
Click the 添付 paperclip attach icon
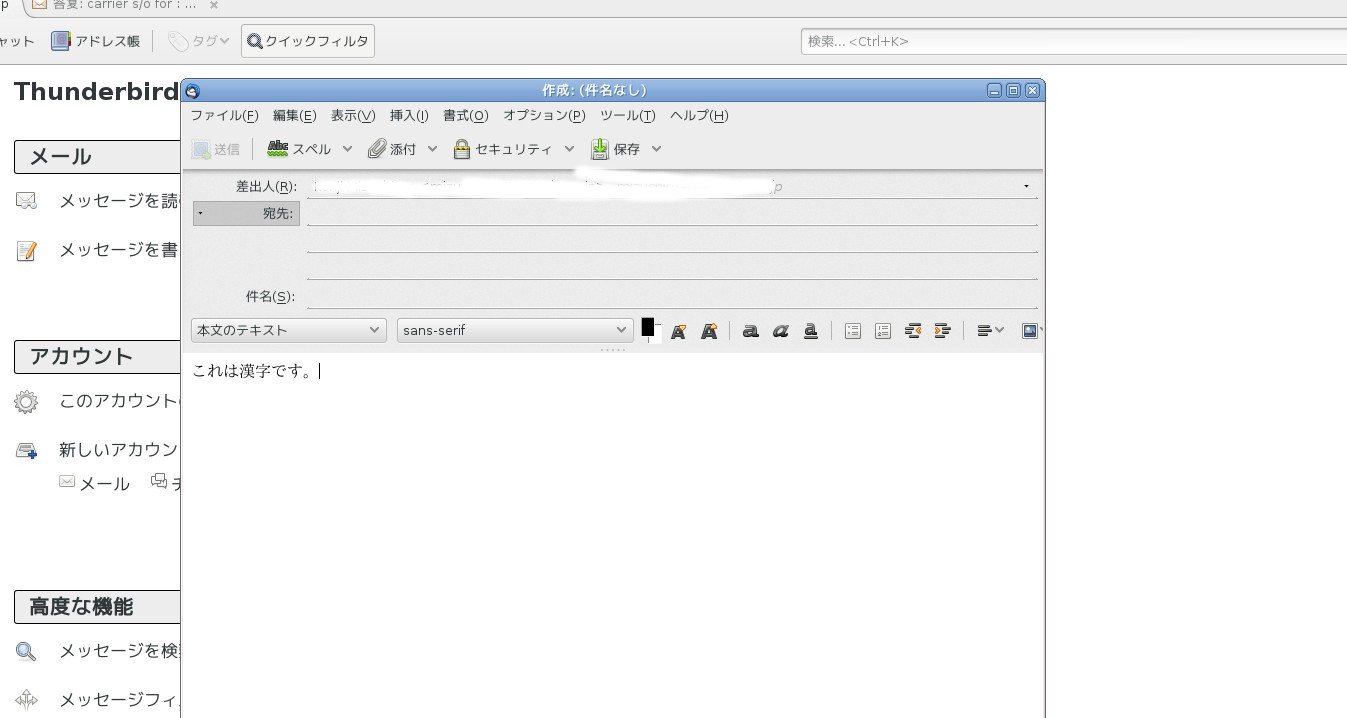tap(377, 149)
